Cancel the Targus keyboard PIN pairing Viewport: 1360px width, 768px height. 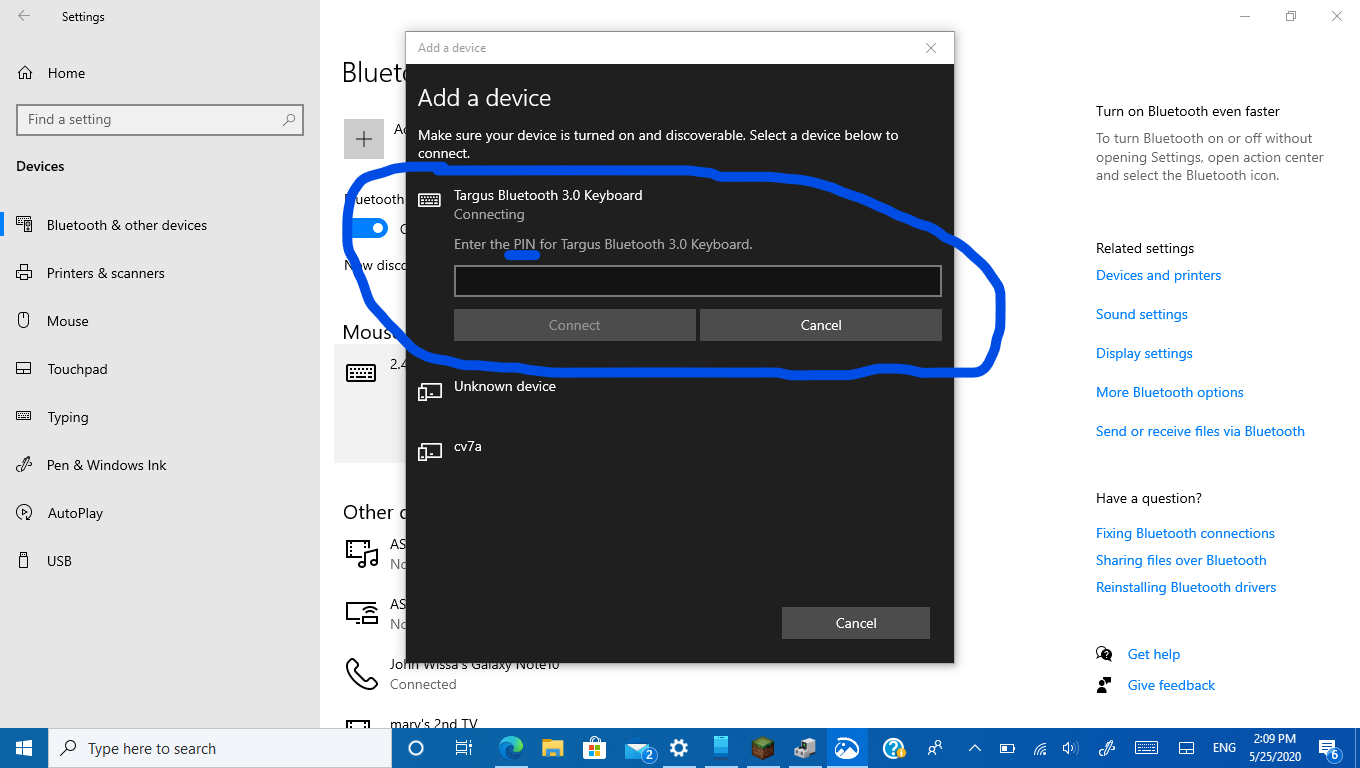pos(821,325)
